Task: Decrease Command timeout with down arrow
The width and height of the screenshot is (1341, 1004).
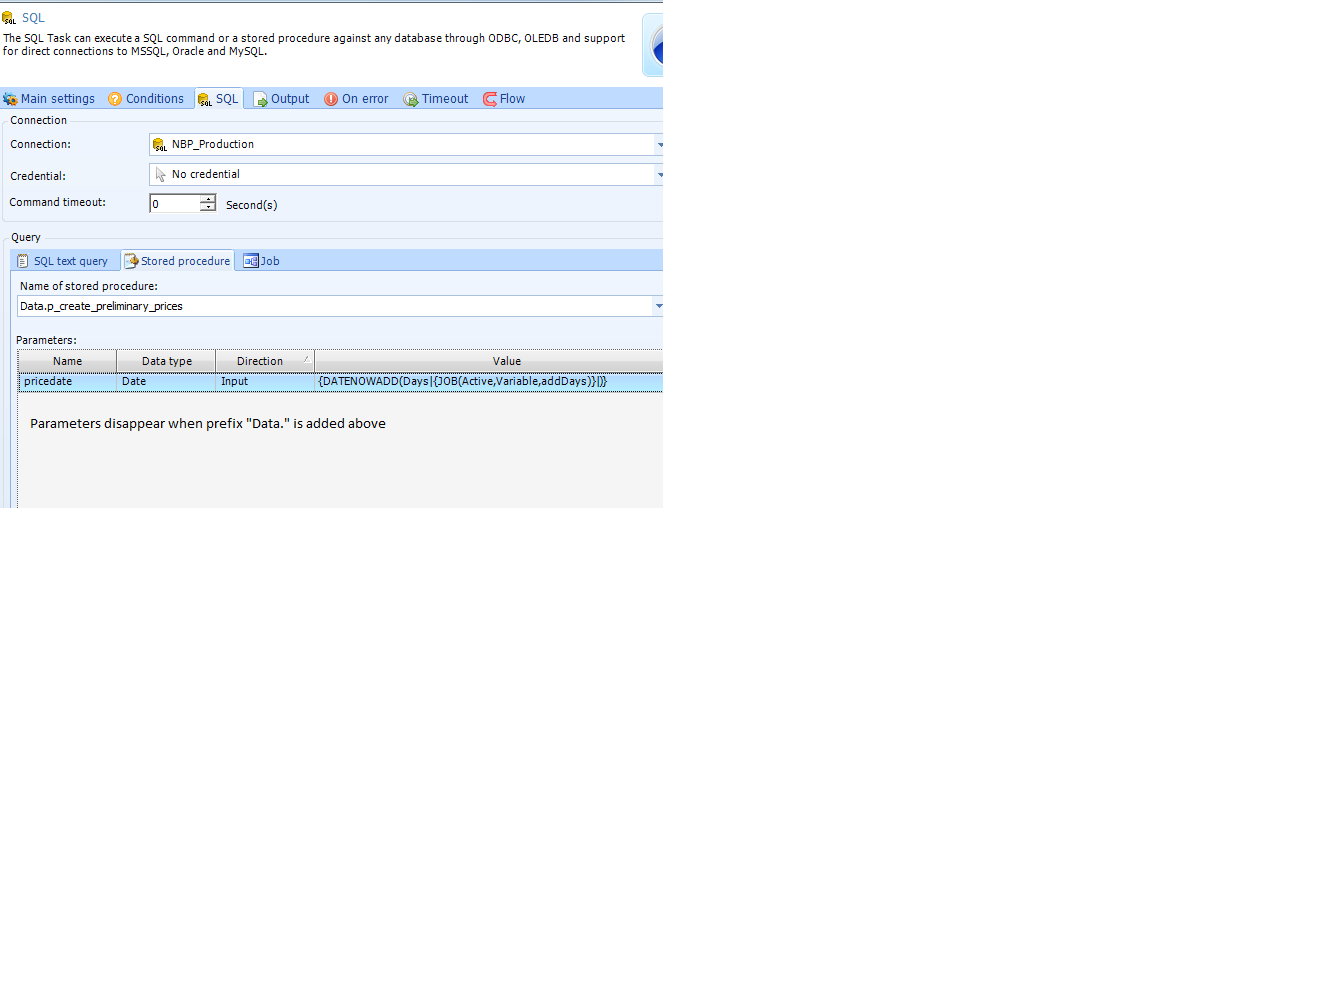Action: pos(208,208)
